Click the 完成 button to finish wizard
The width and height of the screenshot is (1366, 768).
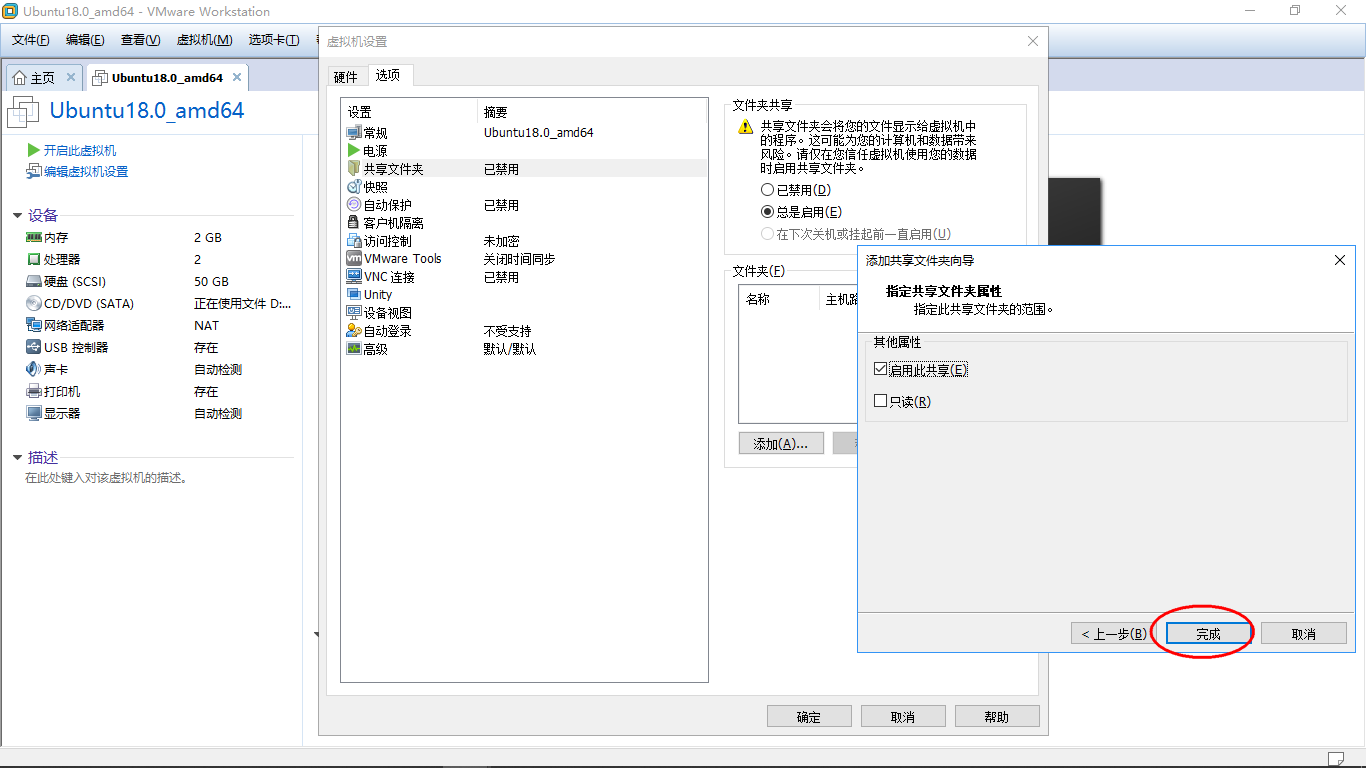coord(1207,632)
